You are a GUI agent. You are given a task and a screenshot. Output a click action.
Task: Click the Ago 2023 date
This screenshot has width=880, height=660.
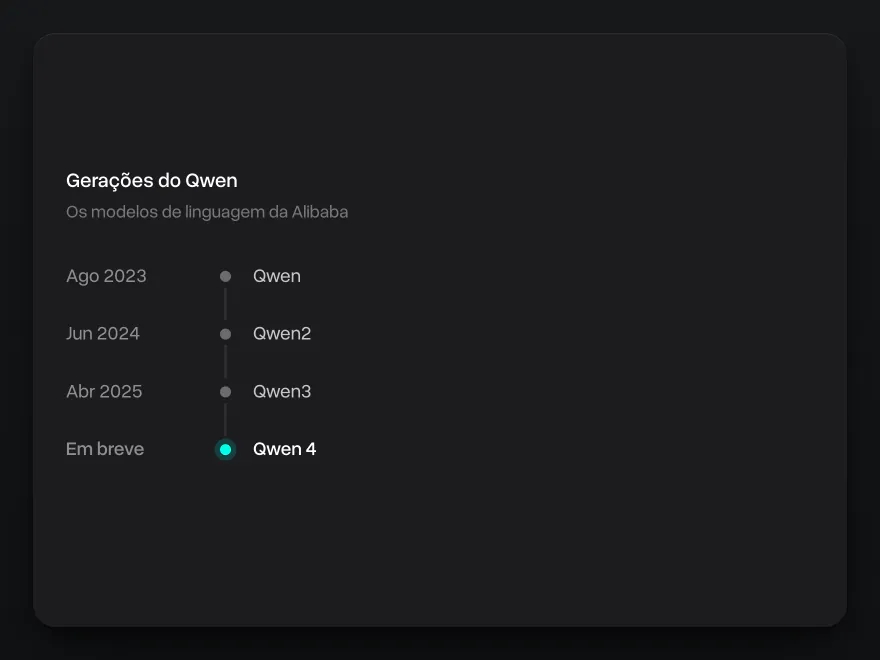pos(106,276)
